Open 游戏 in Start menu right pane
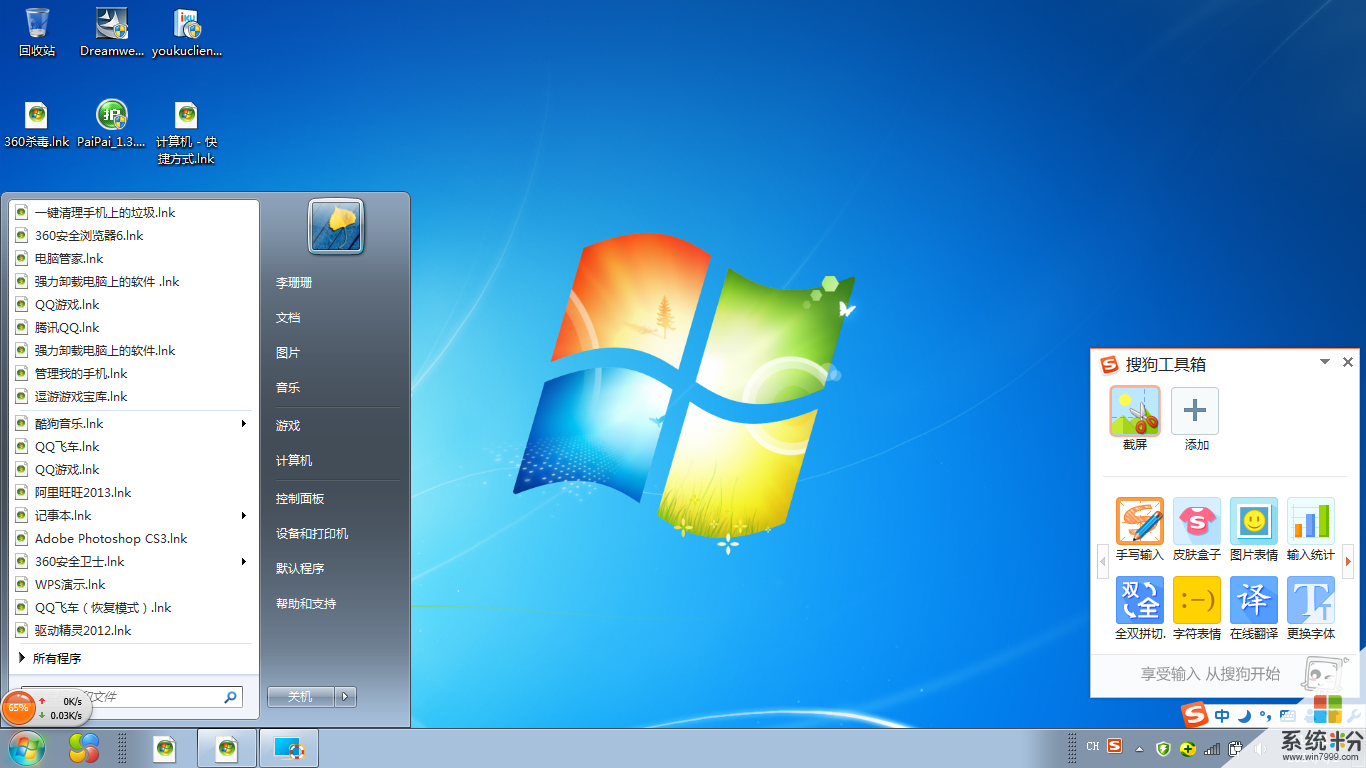This screenshot has width=1366, height=768. (x=288, y=426)
